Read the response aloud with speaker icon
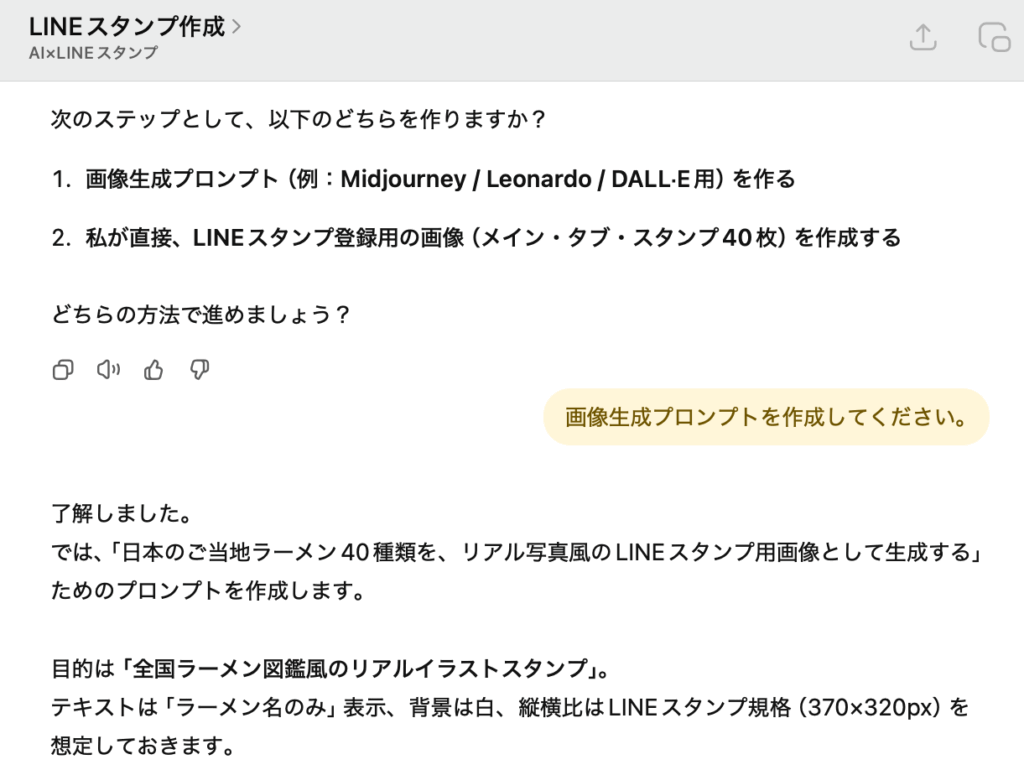 [108, 370]
